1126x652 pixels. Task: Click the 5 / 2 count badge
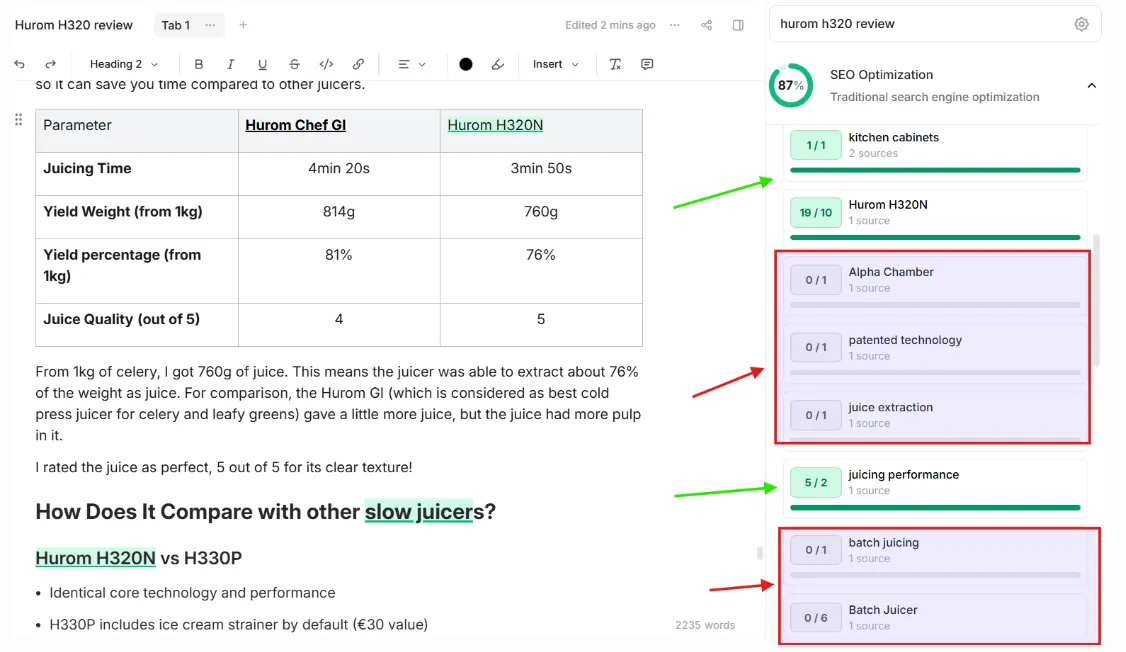816,483
